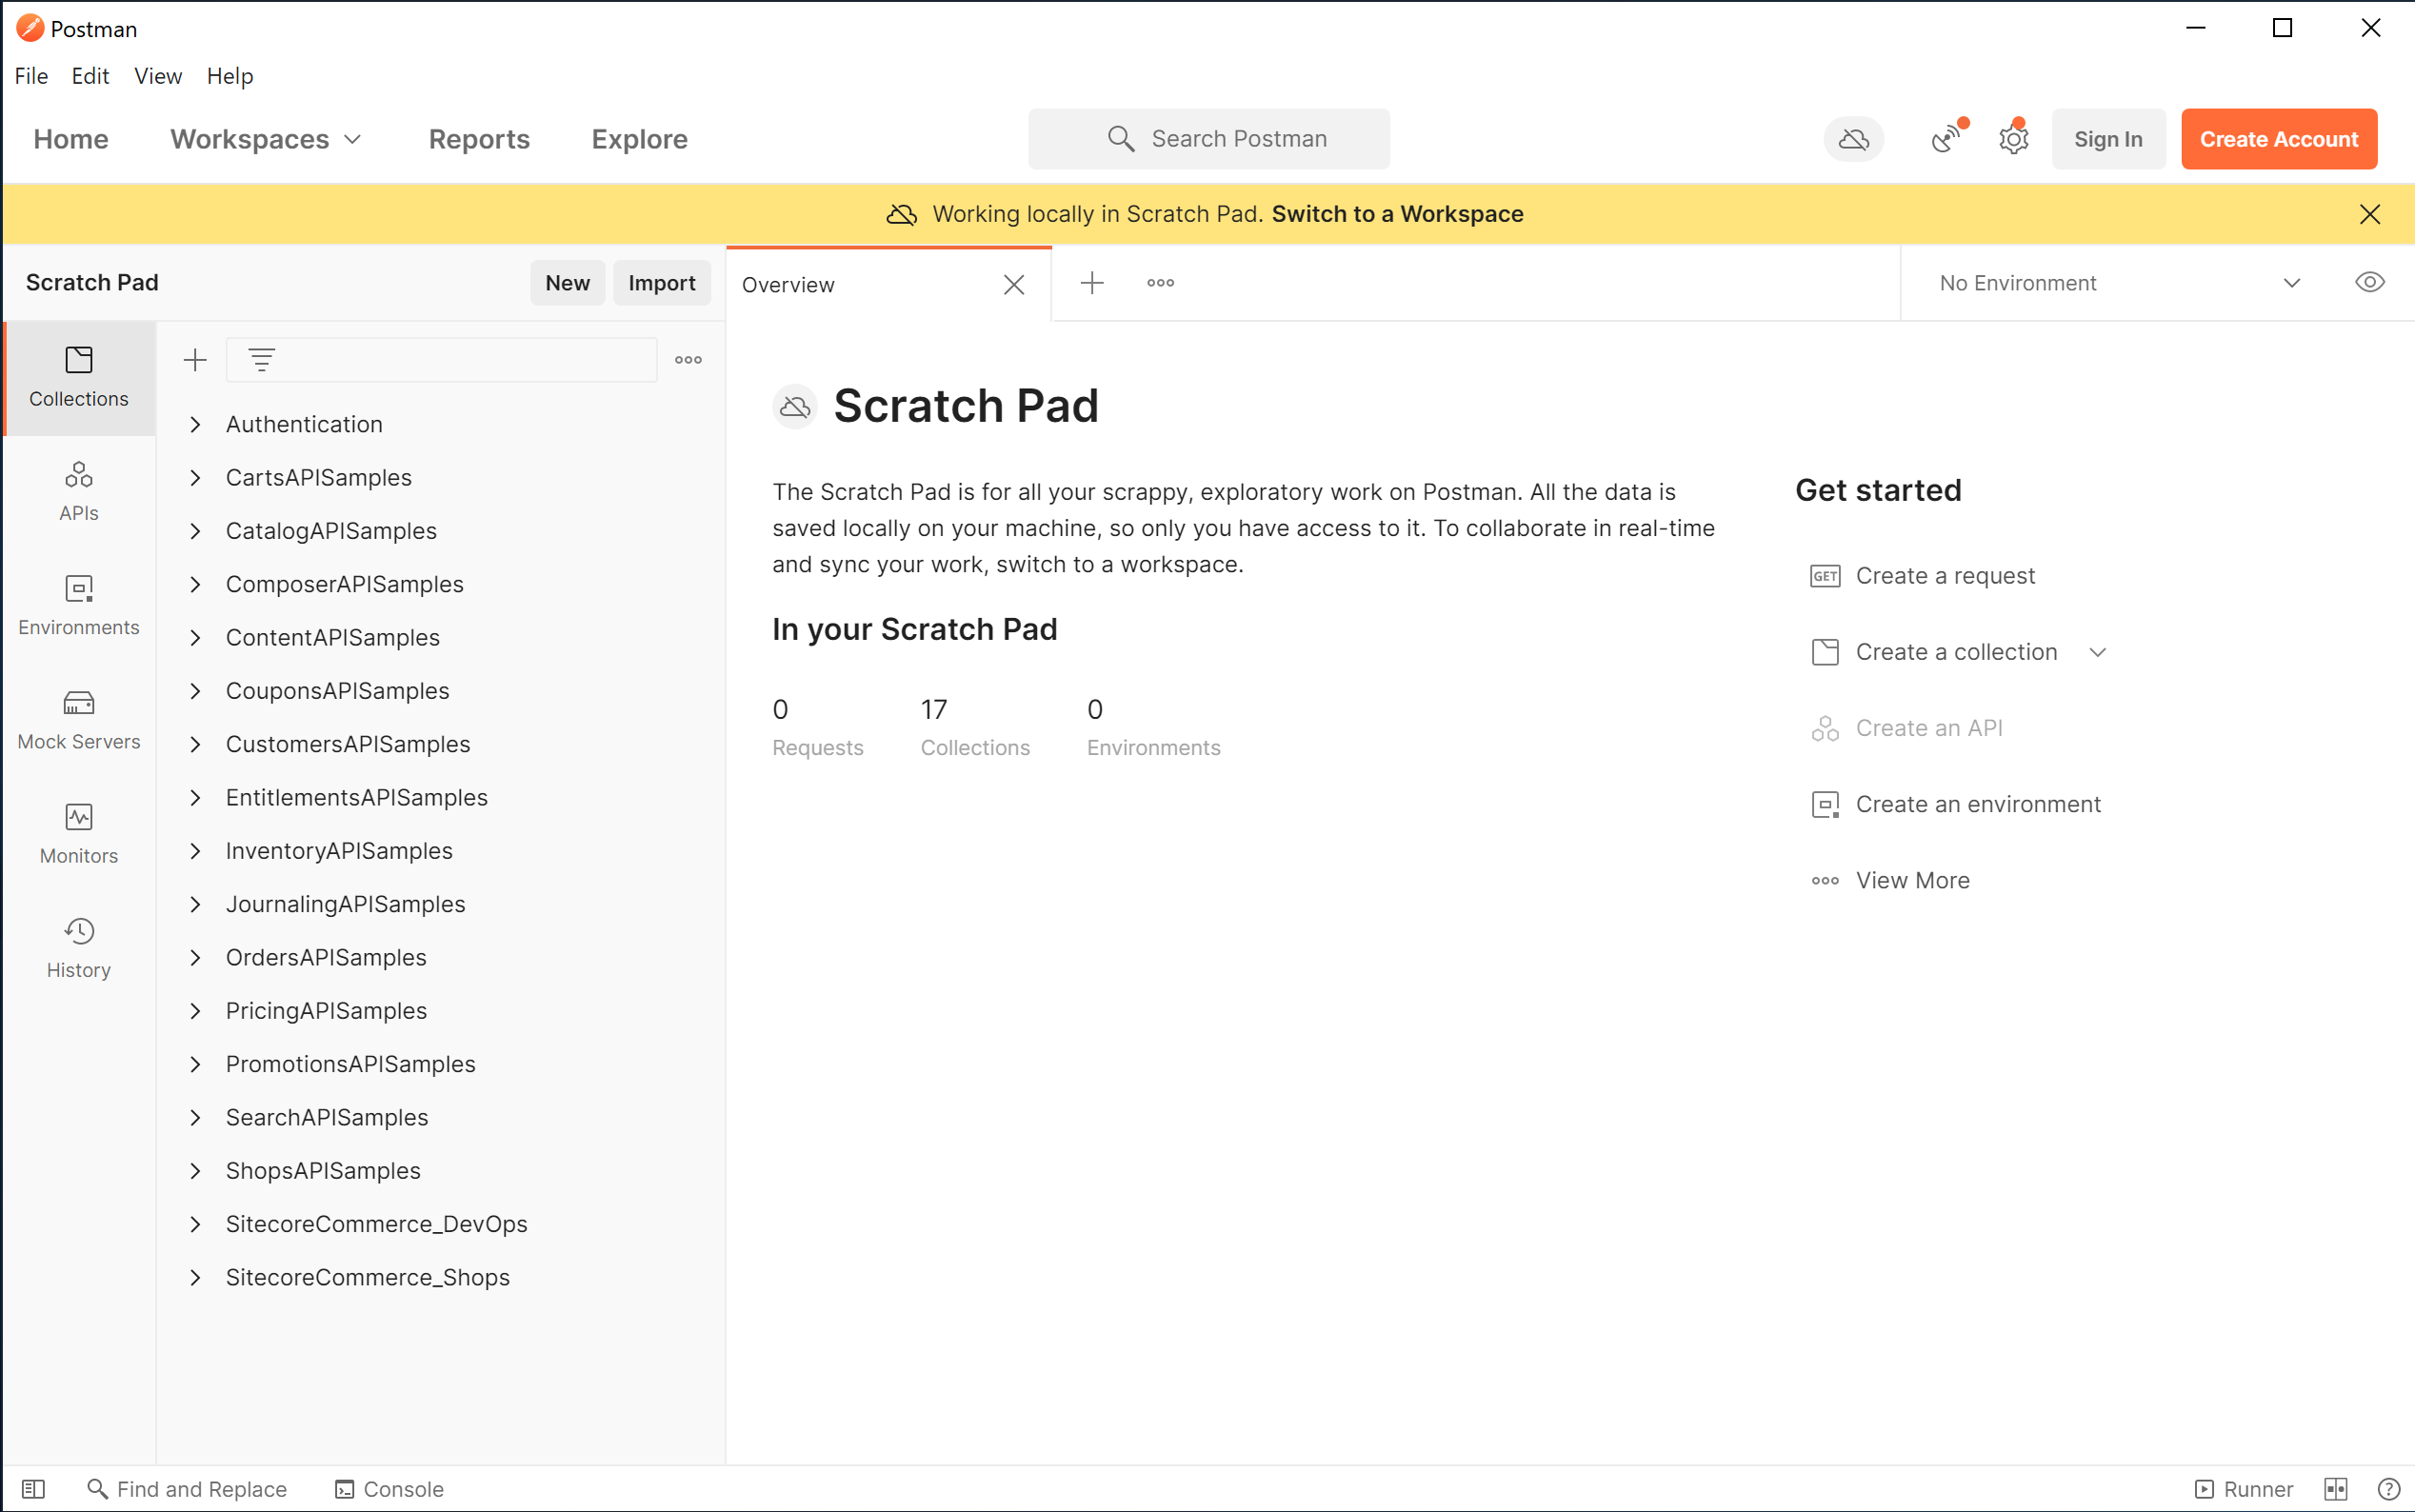Expand the Create a collection chevron
This screenshot has height=1512, width=2415.
(2097, 652)
